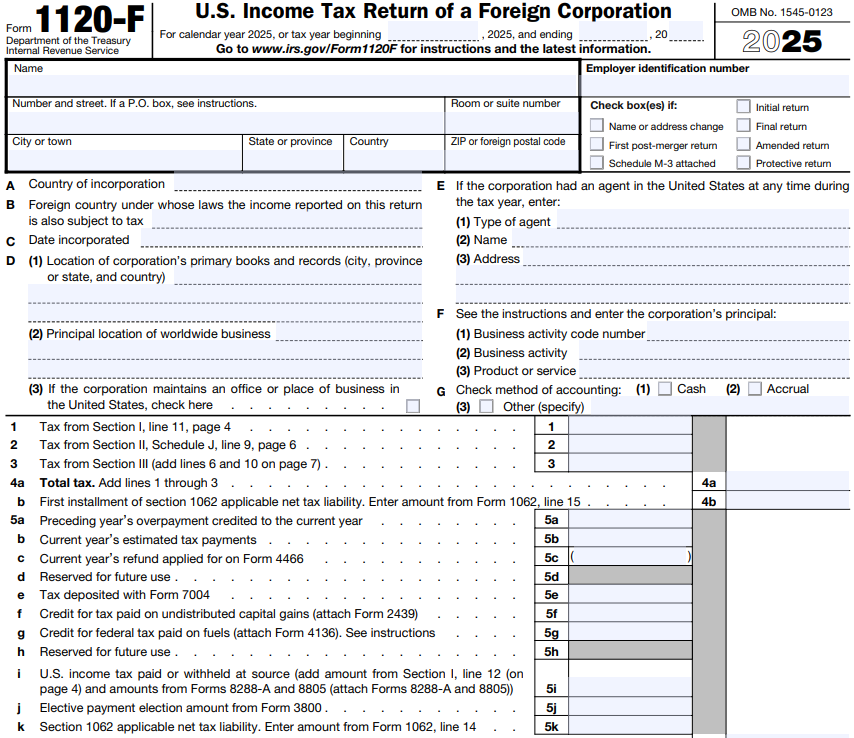Image resolution: width=854 pixels, height=738 pixels.
Task: Click the OMB No. 1545-0123 text
Action: pyautogui.click(x=782, y=13)
